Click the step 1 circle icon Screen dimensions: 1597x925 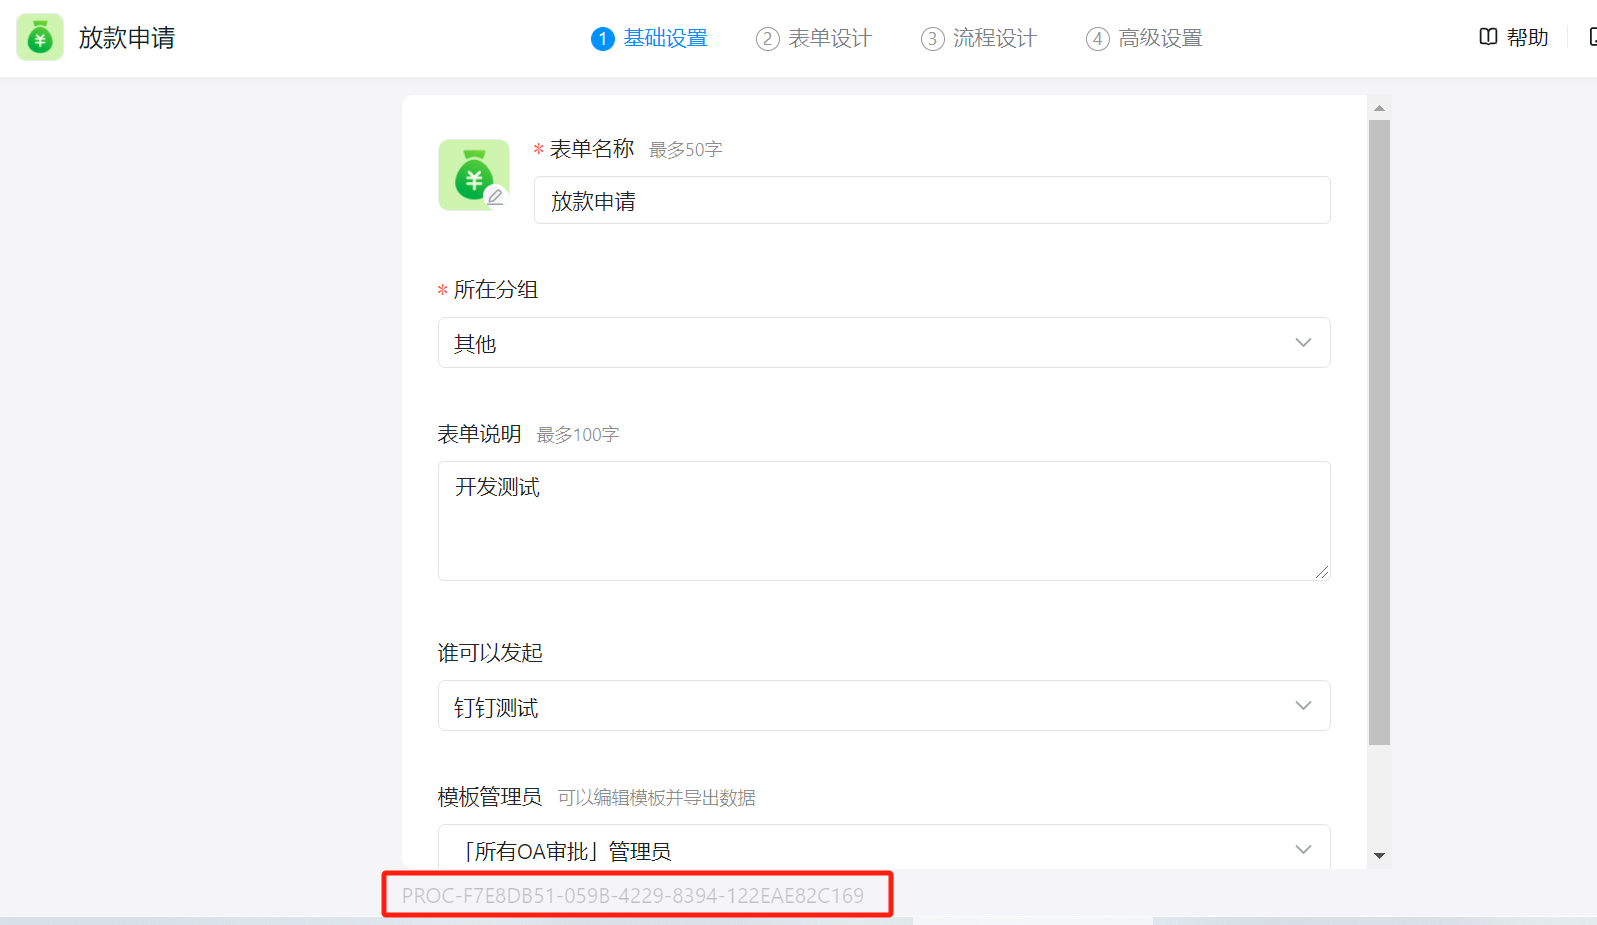pyautogui.click(x=602, y=39)
